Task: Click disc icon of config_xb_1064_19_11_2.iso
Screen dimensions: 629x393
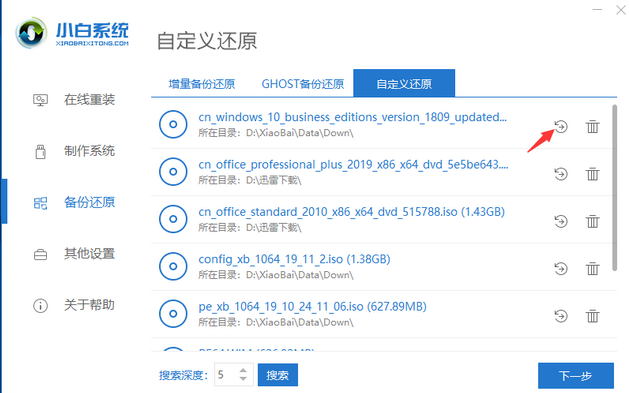Action: click(x=173, y=266)
